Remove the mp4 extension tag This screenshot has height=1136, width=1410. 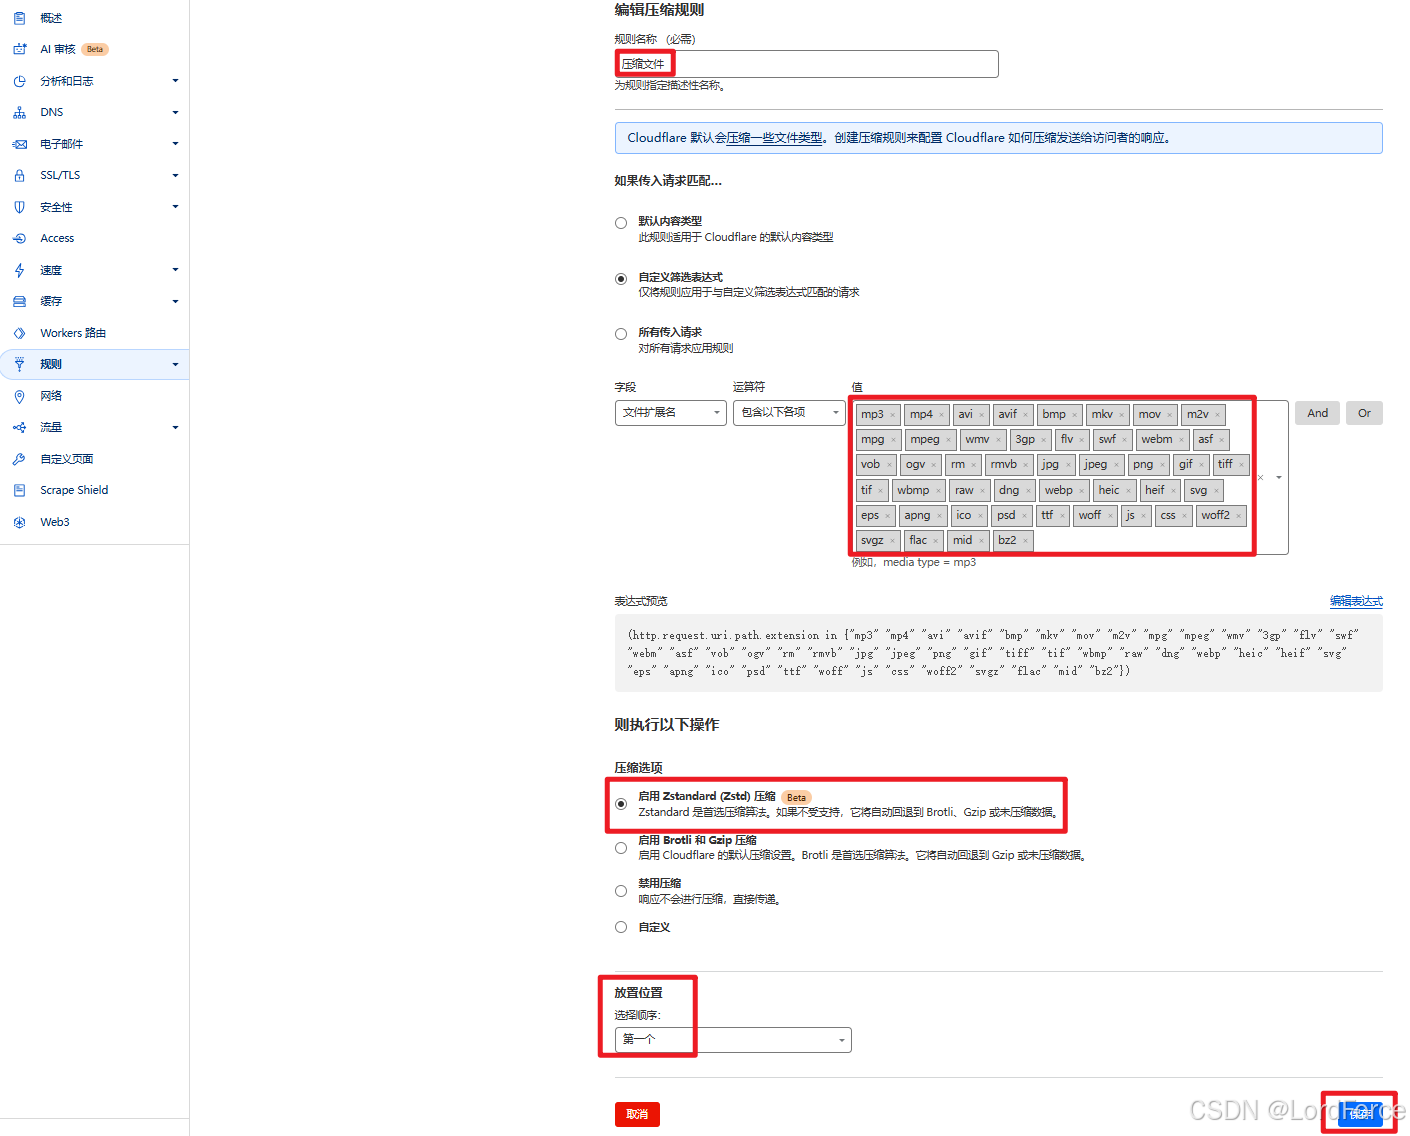942,415
